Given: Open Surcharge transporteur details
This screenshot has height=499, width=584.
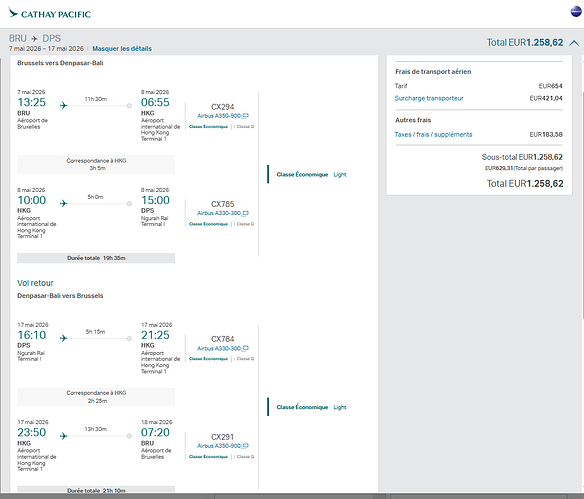Looking at the screenshot, I should tap(429, 98).
